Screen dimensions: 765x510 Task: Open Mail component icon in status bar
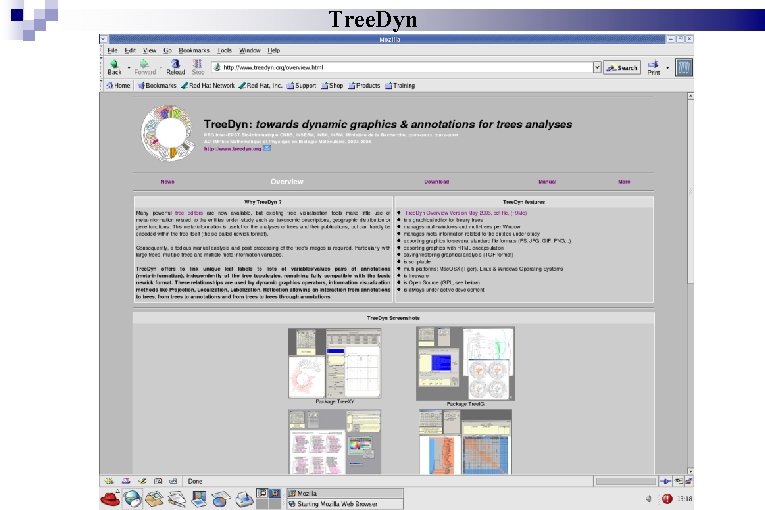pos(125,481)
